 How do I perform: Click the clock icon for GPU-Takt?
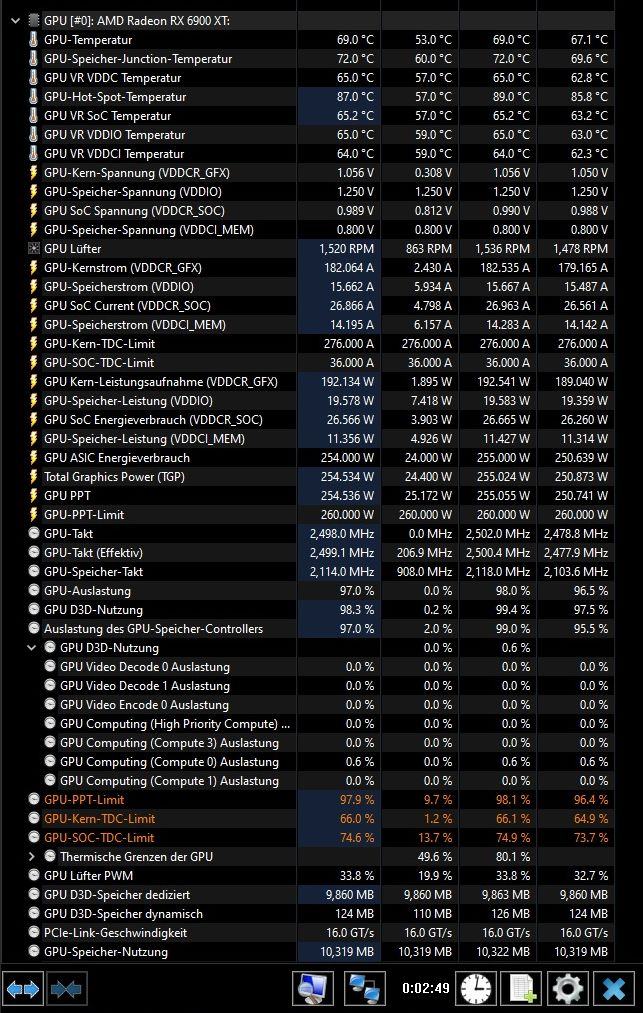[x=34, y=534]
